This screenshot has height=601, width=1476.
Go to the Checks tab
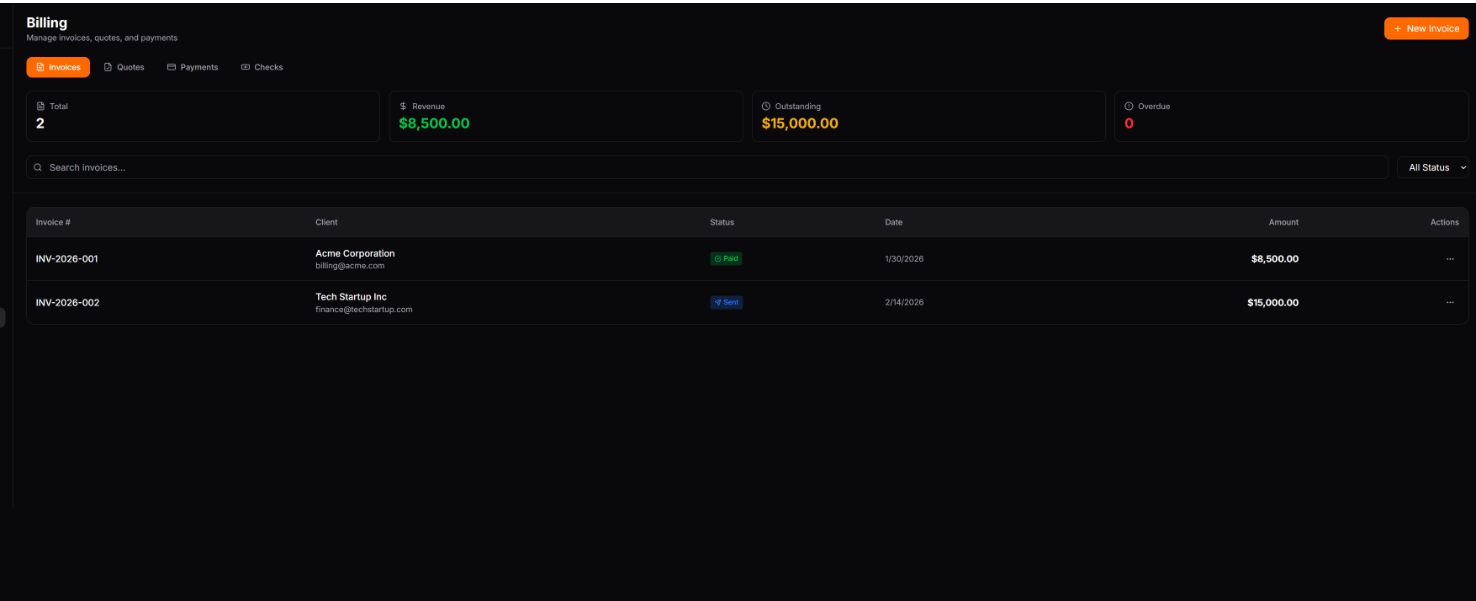(262, 67)
